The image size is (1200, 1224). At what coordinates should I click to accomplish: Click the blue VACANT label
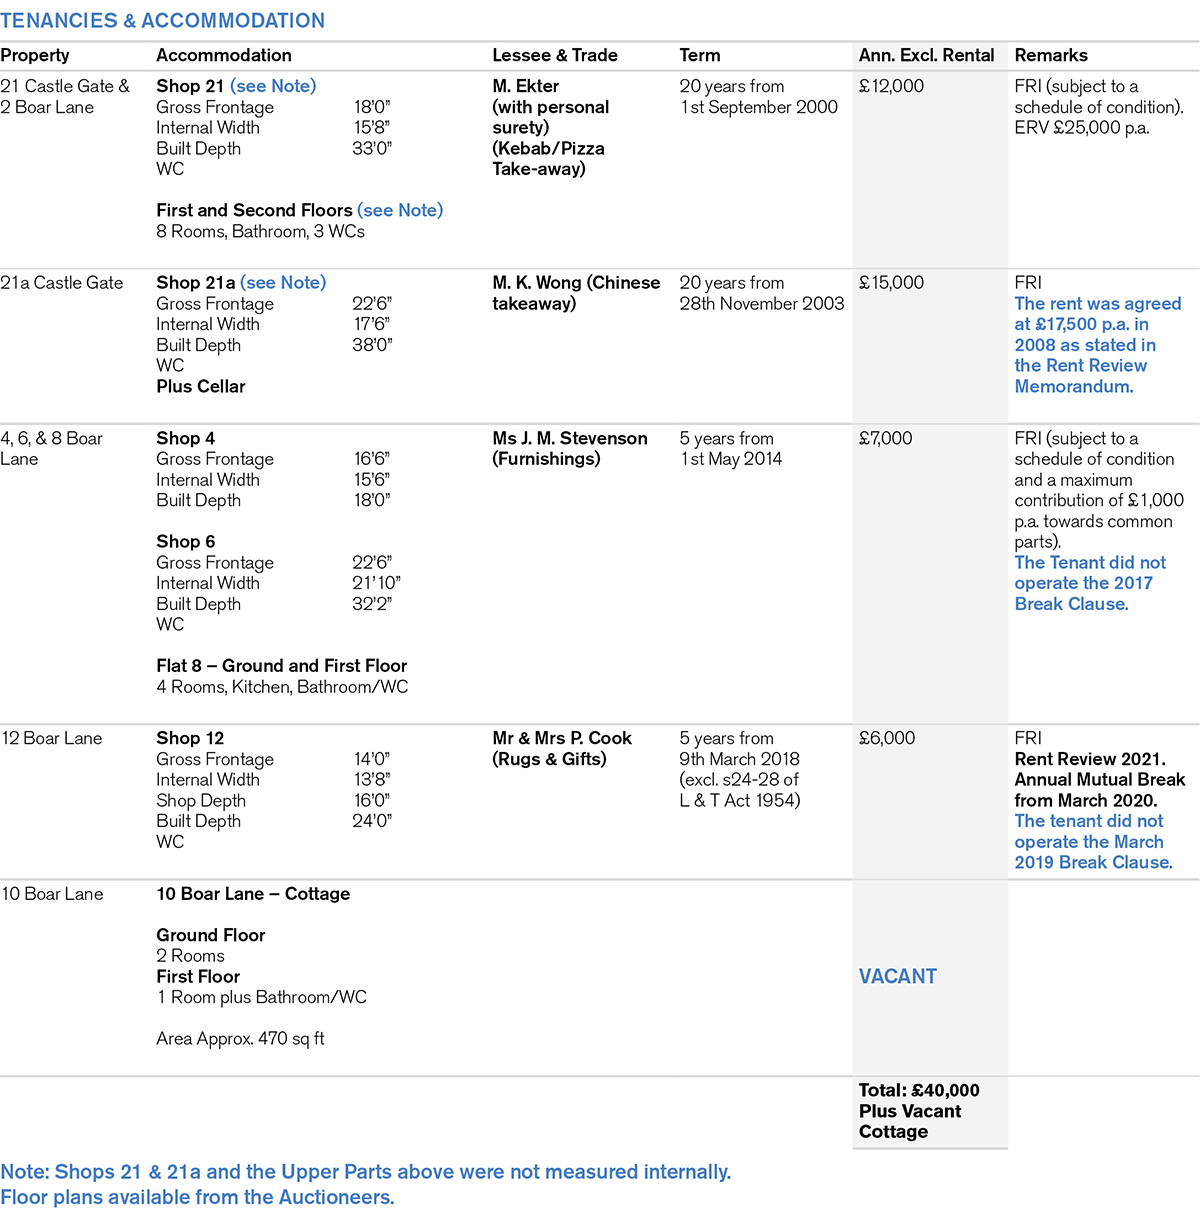click(897, 976)
